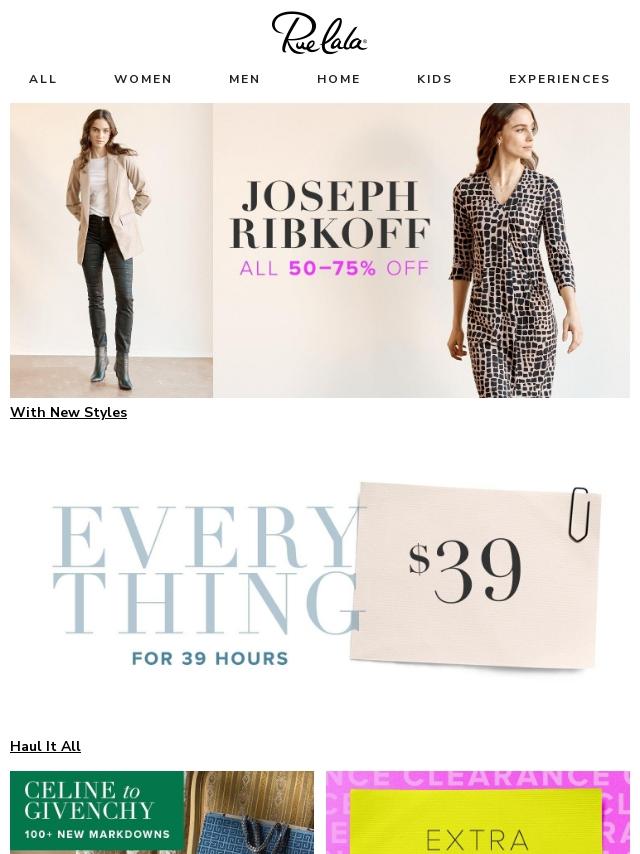Image resolution: width=640 pixels, height=854 pixels.
Task: Open the EXPERIENCES category
Action: click(x=559, y=79)
